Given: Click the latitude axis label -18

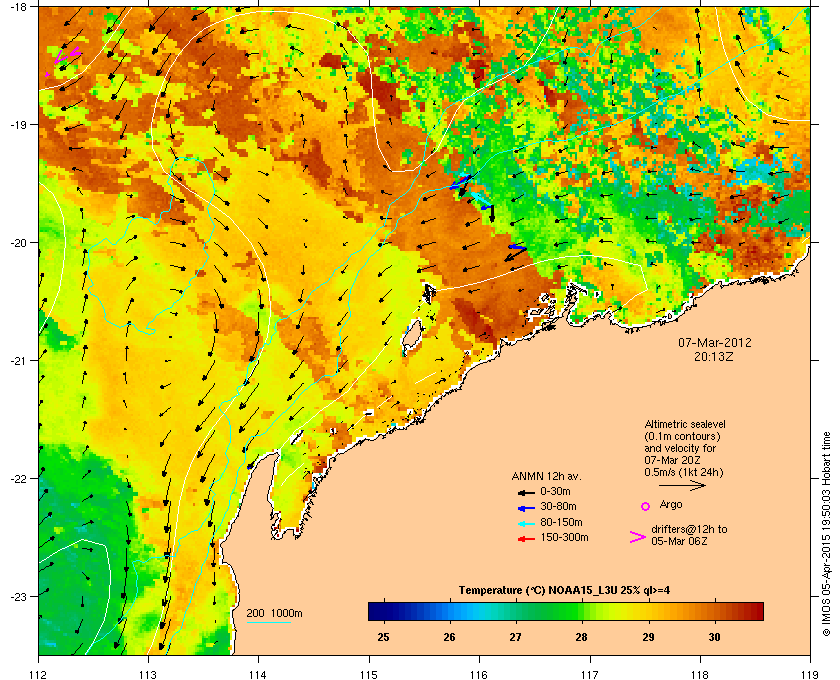Looking at the screenshot, I should click(x=18, y=6).
